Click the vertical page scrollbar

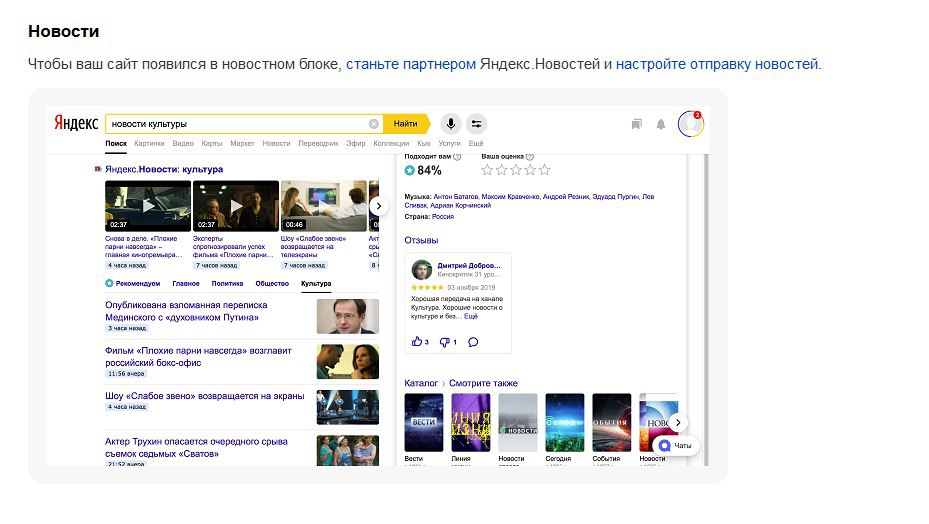click(x=705, y=310)
